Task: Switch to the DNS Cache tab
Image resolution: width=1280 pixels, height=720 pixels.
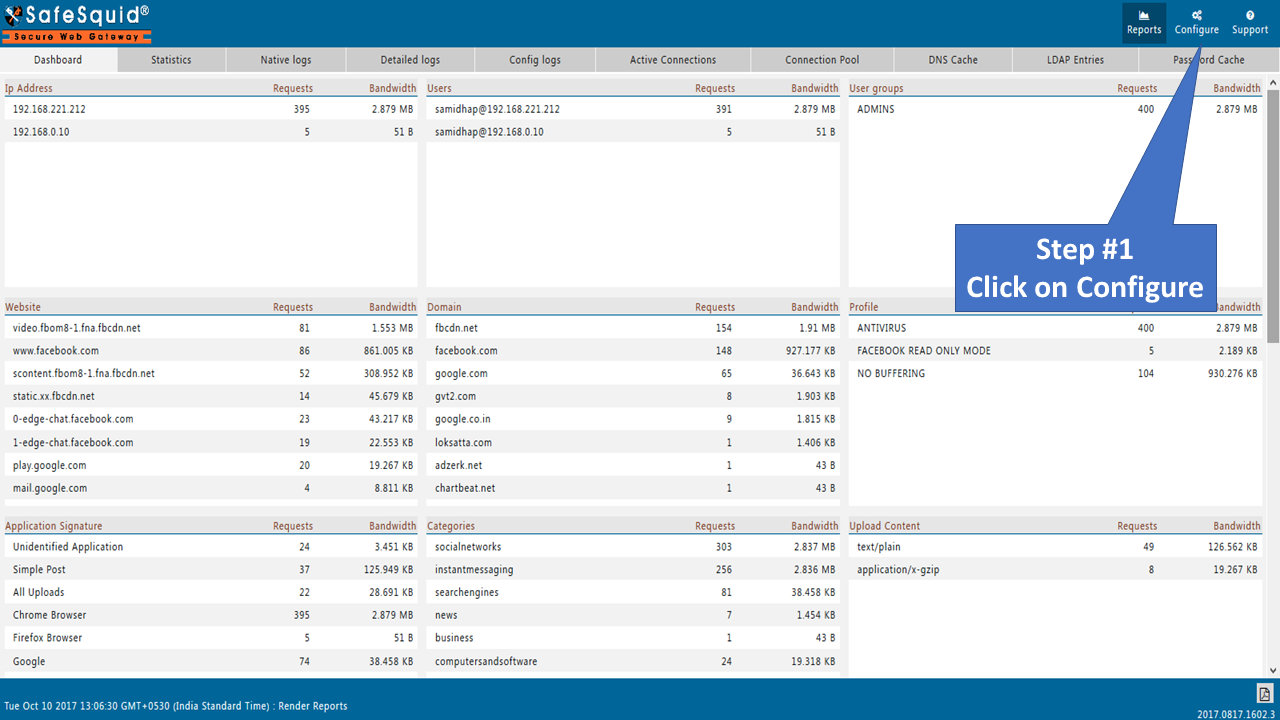Action: point(953,60)
